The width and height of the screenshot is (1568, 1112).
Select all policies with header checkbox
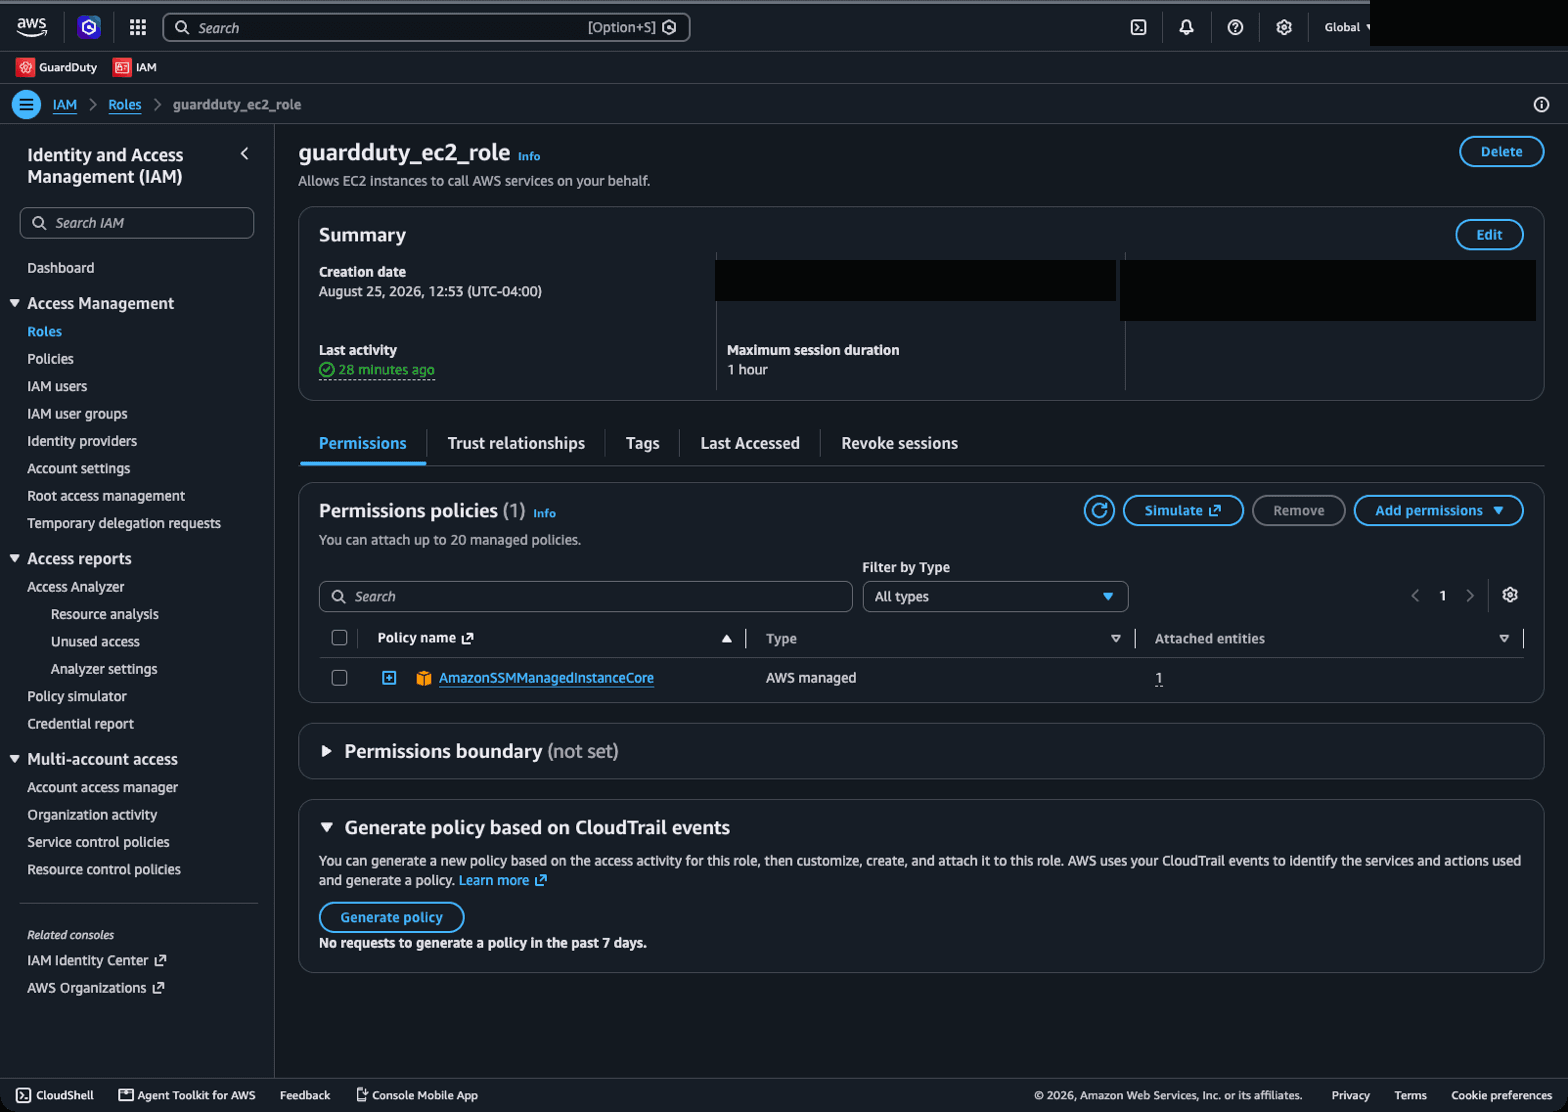(339, 638)
